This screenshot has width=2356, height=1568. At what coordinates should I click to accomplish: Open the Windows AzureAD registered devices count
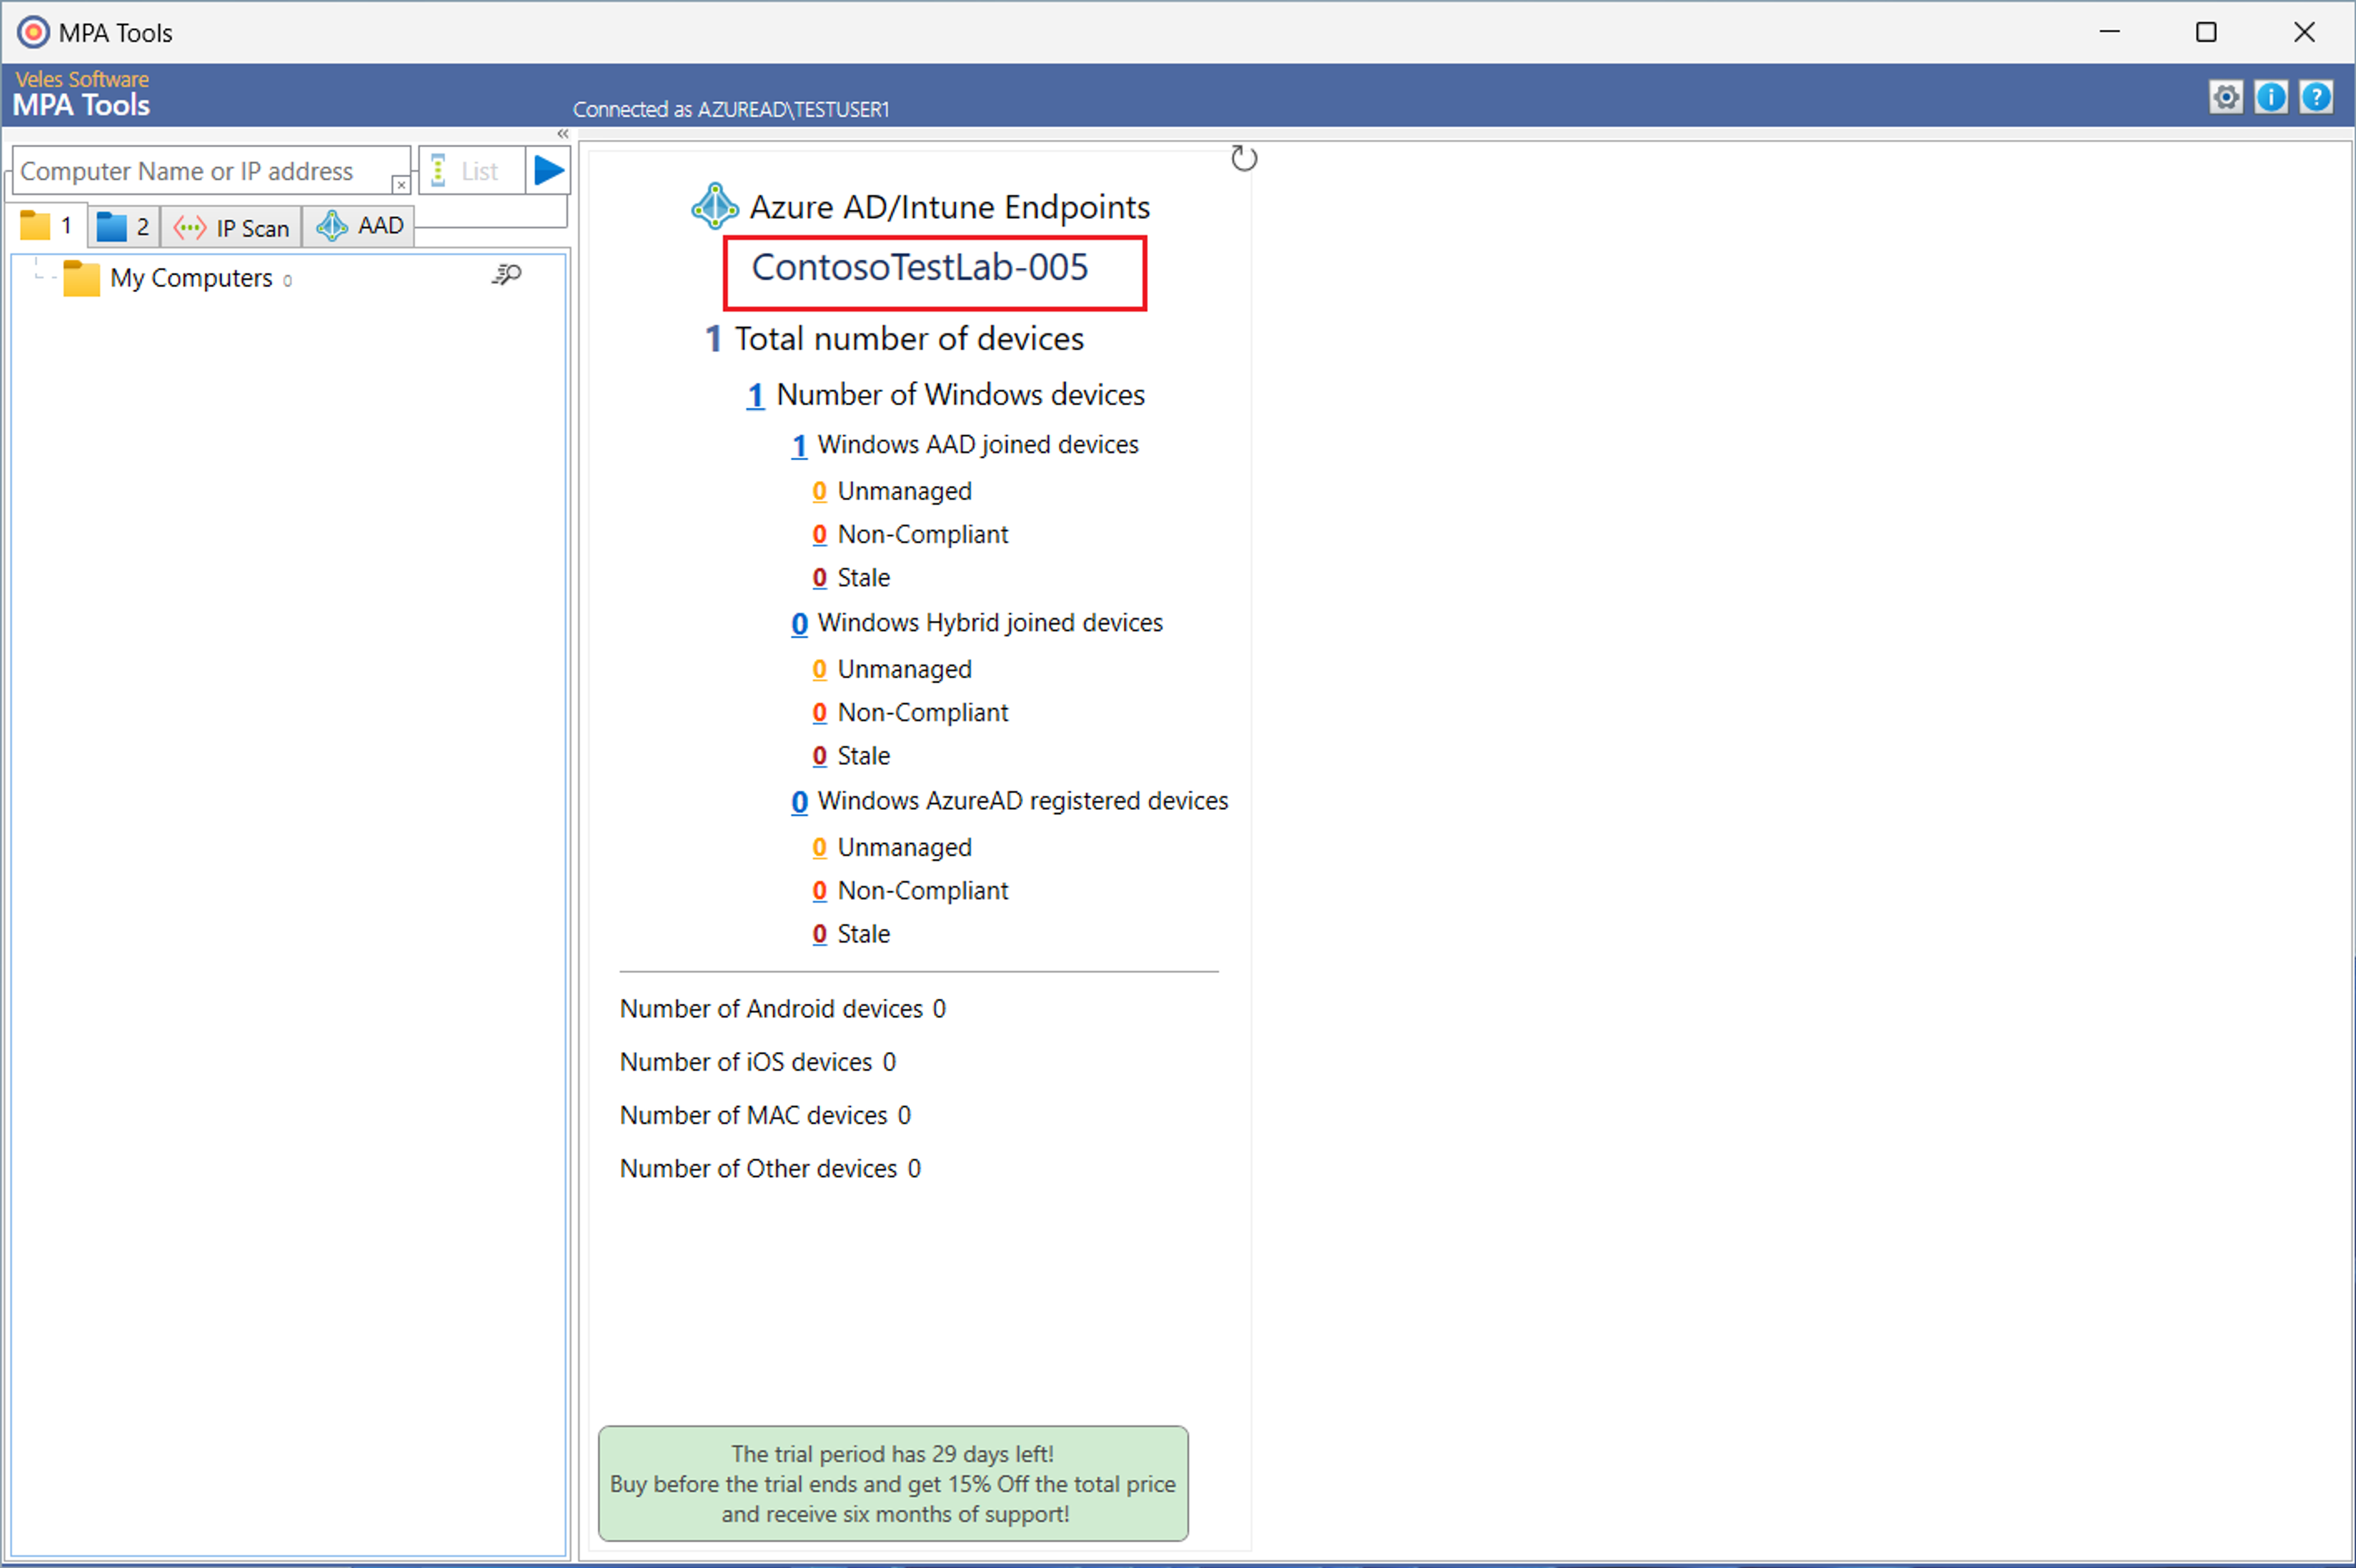pyautogui.click(x=799, y=802)
